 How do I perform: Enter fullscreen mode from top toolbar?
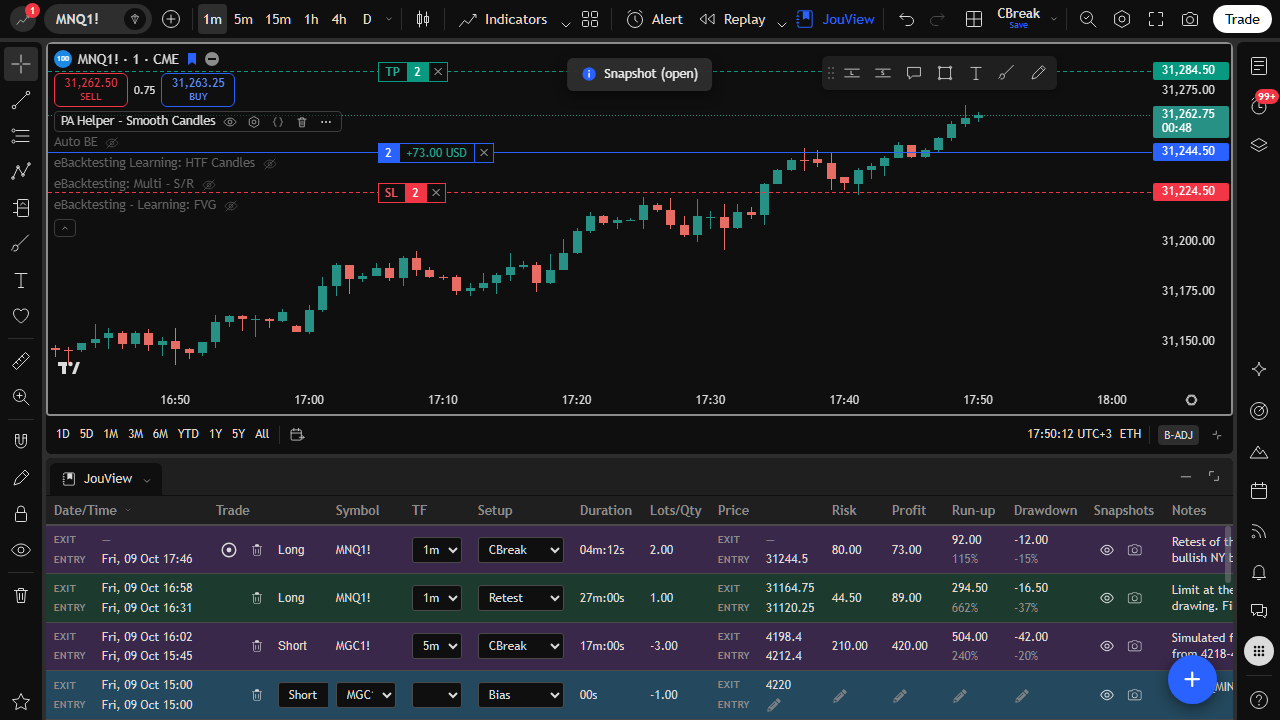pos(1156,19)
